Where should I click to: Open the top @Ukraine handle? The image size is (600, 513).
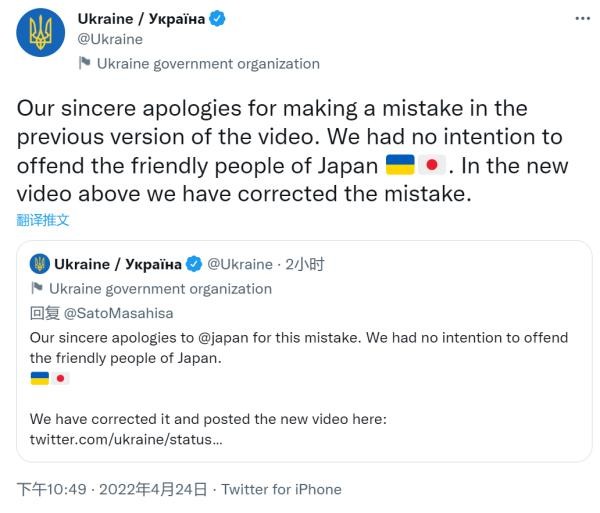tap(110, 39)
